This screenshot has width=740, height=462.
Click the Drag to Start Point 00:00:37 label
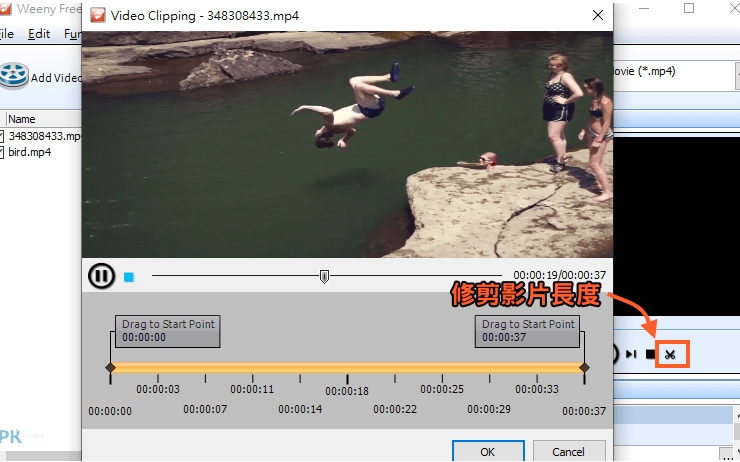pos(528,331)
